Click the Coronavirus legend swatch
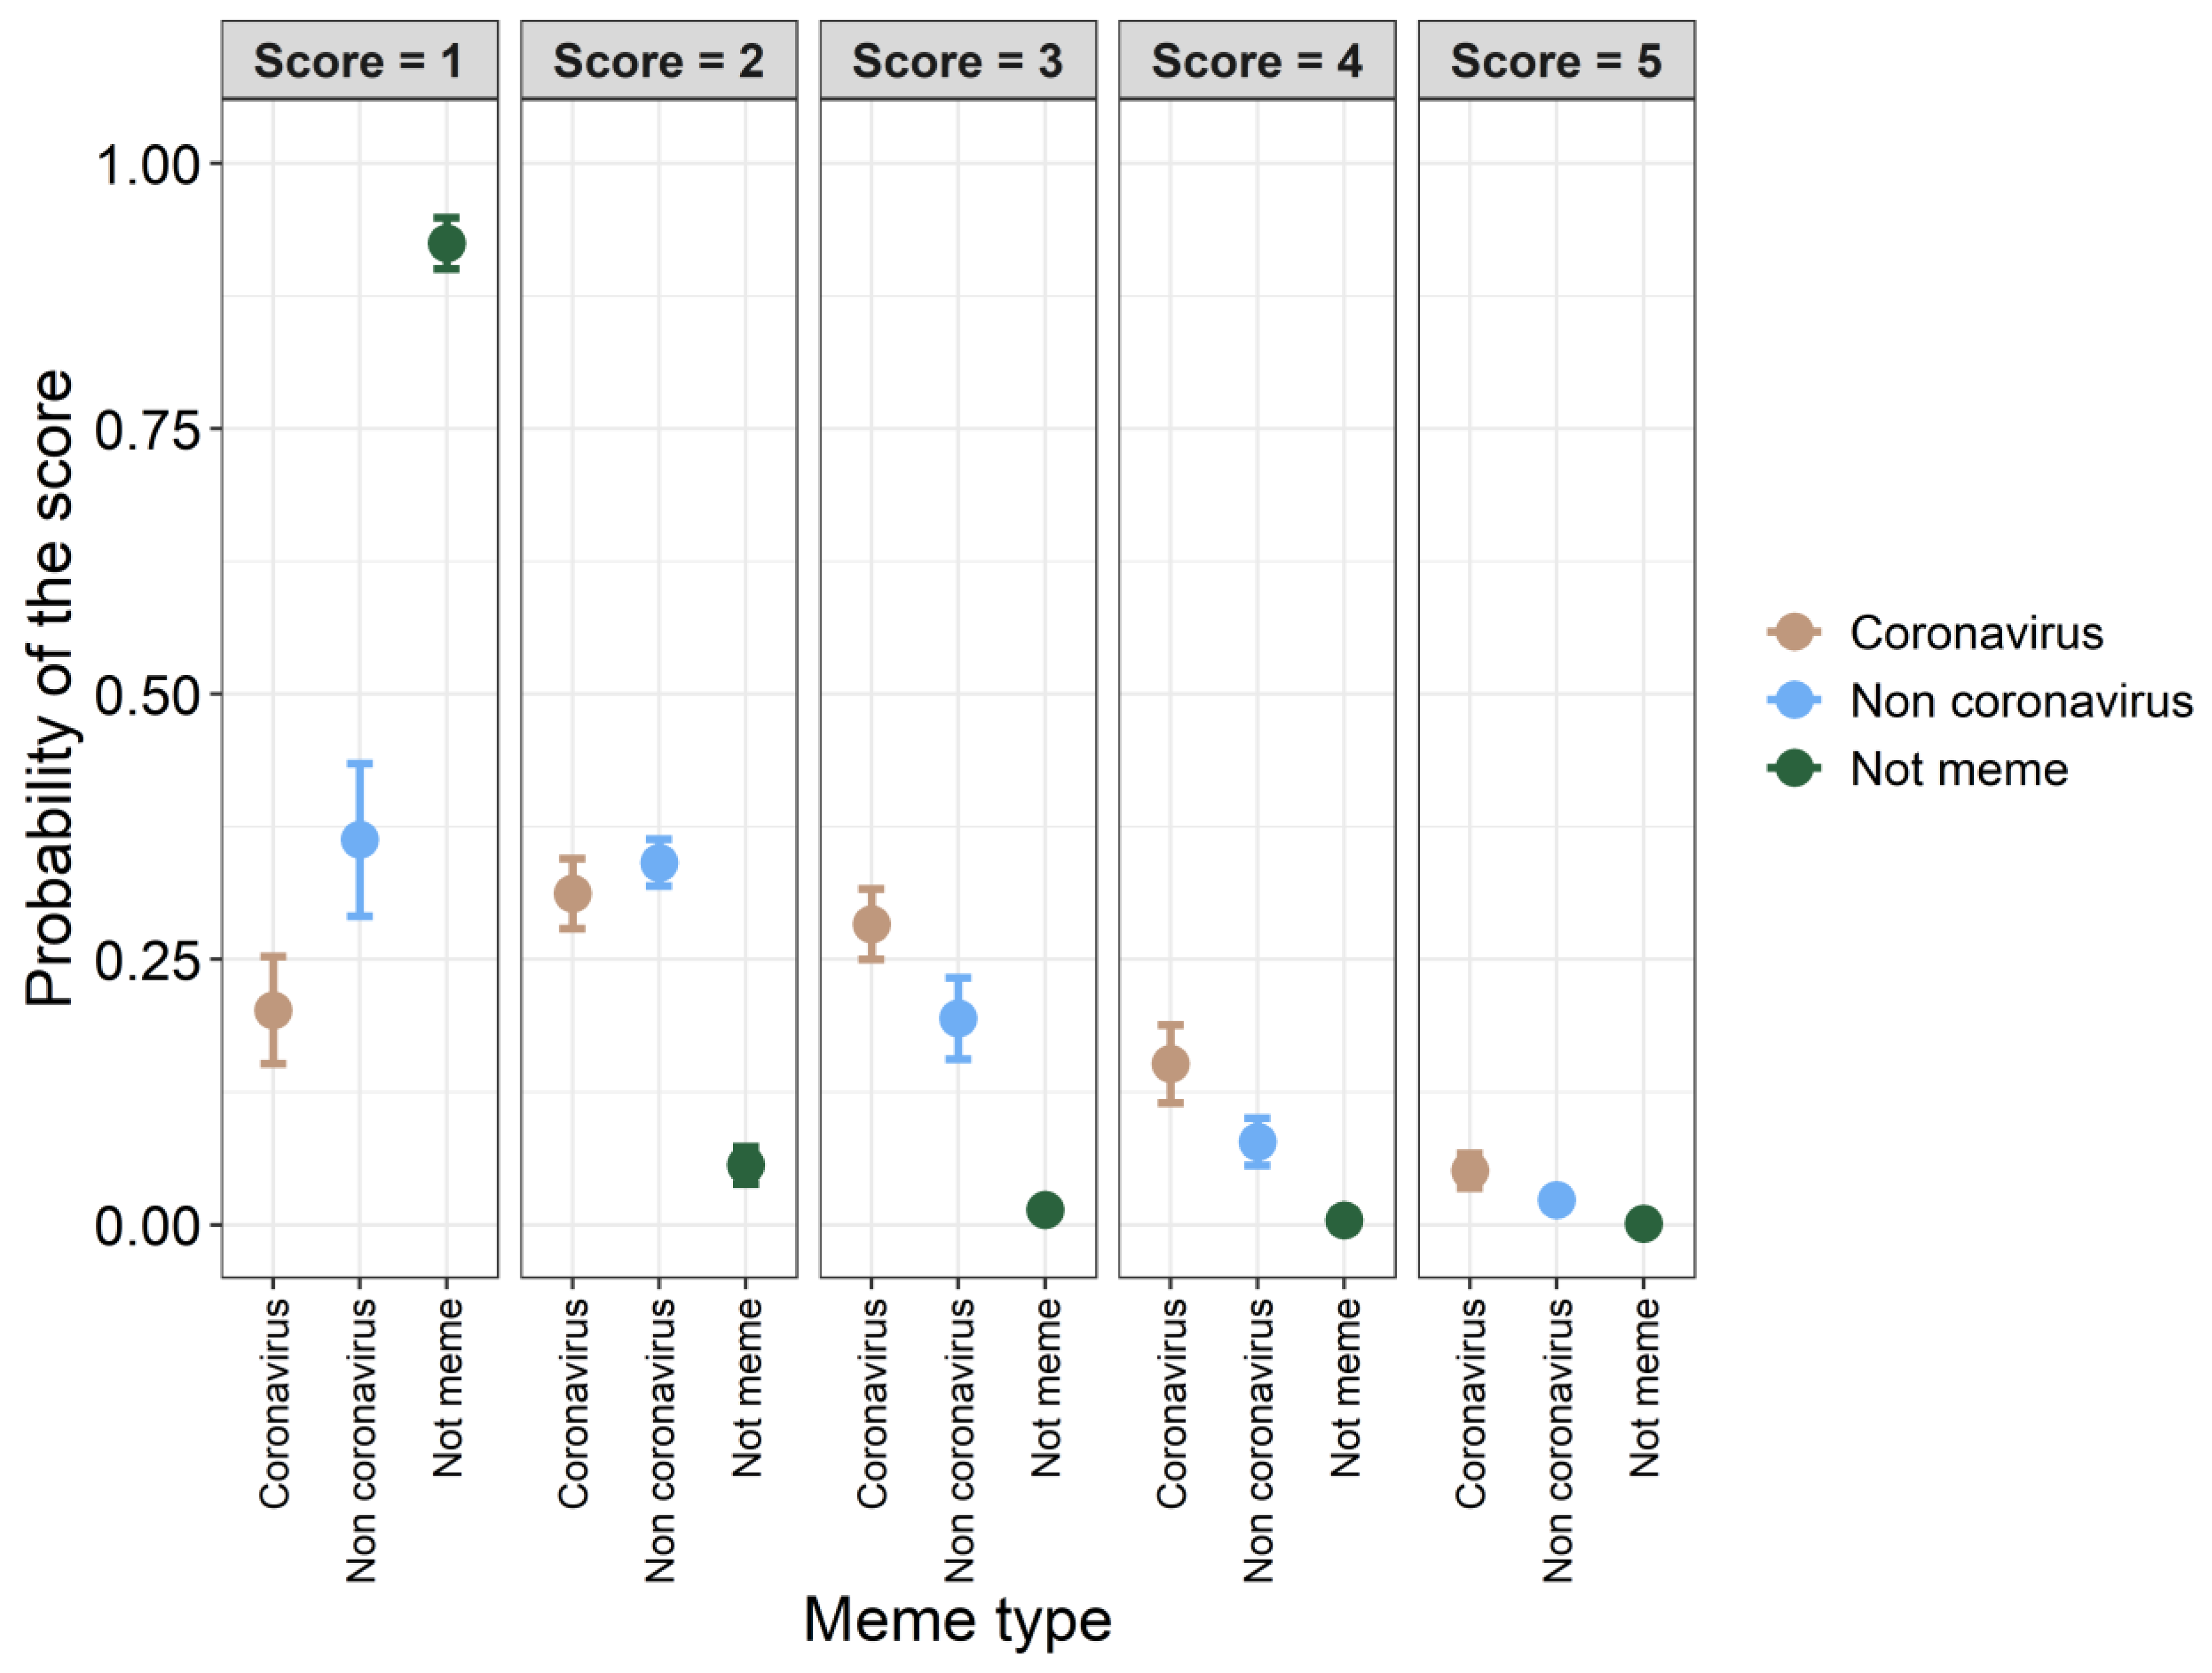 [1794, 632]
